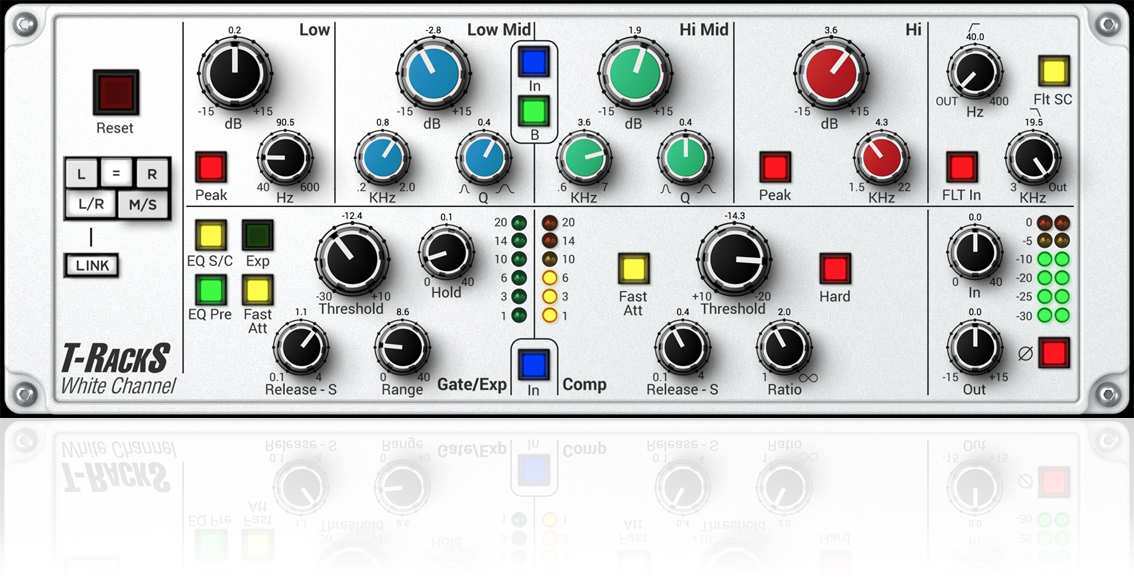Click the Low frequency value 90.5
Viewport: 1134px width, 580px height.
click(x=285, y=123)
